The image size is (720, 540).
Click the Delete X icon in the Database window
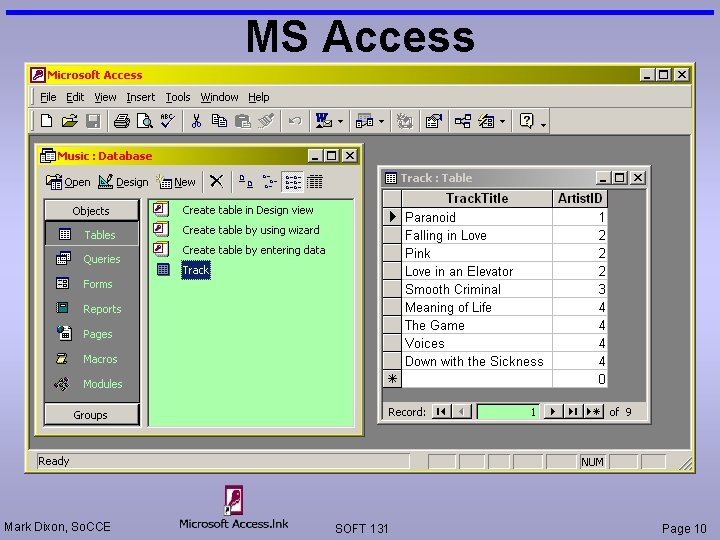coord(216,181)
